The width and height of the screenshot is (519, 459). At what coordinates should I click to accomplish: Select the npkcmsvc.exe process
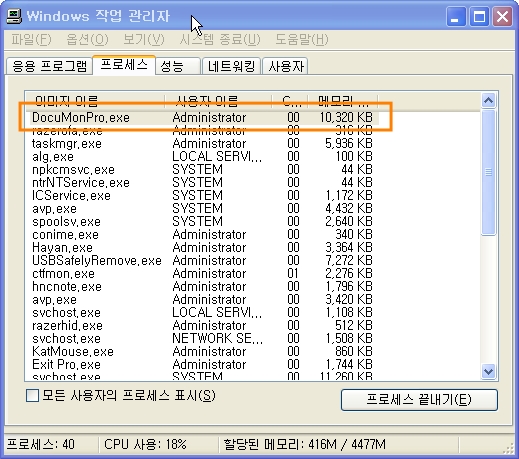[x=202, y=169]
